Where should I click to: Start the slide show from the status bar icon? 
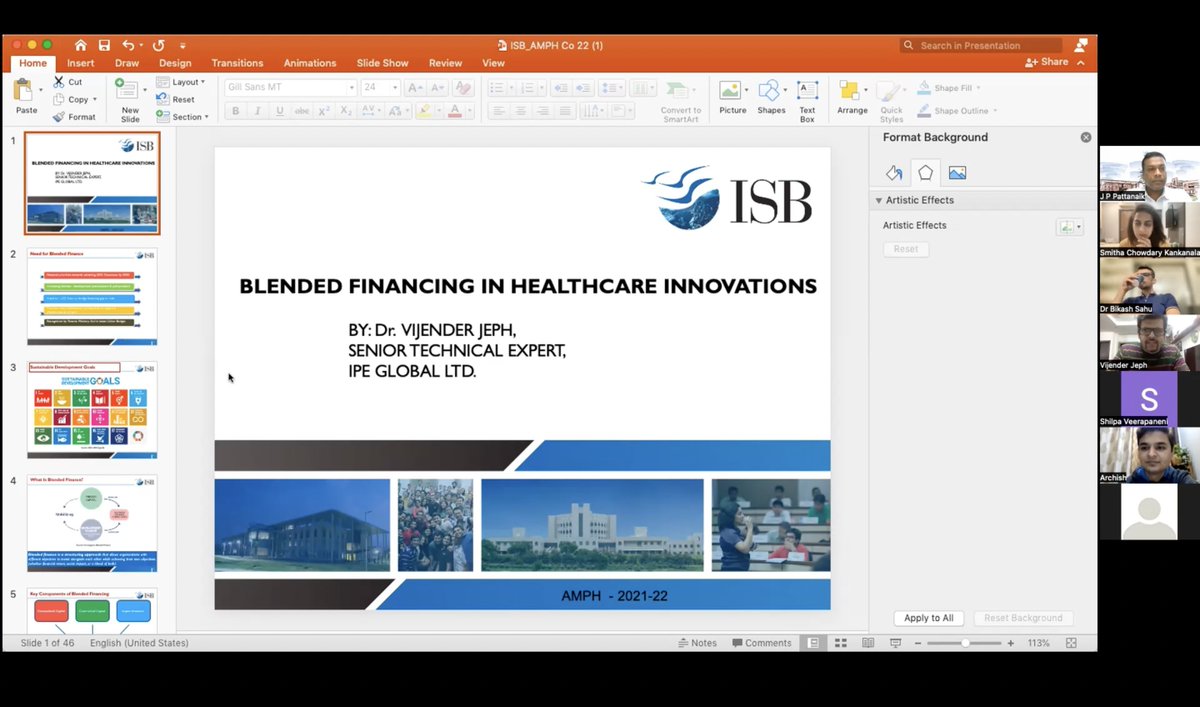pyautogui.click(x=895, y=643)
